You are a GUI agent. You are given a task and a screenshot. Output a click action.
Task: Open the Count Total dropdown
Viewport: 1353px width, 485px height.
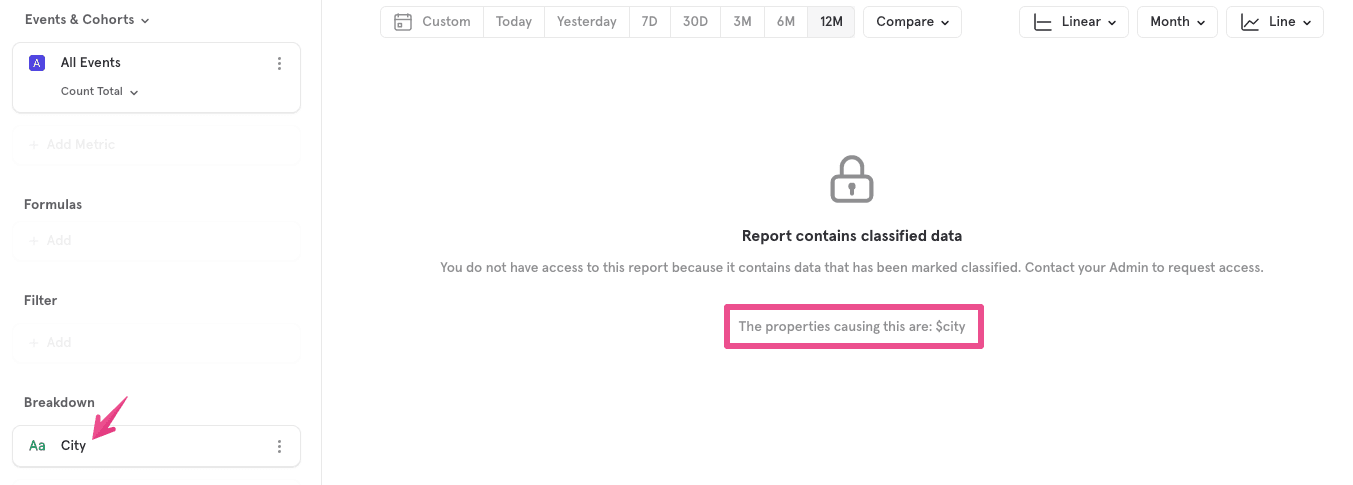pyautogui.click(x=99, y=92)
